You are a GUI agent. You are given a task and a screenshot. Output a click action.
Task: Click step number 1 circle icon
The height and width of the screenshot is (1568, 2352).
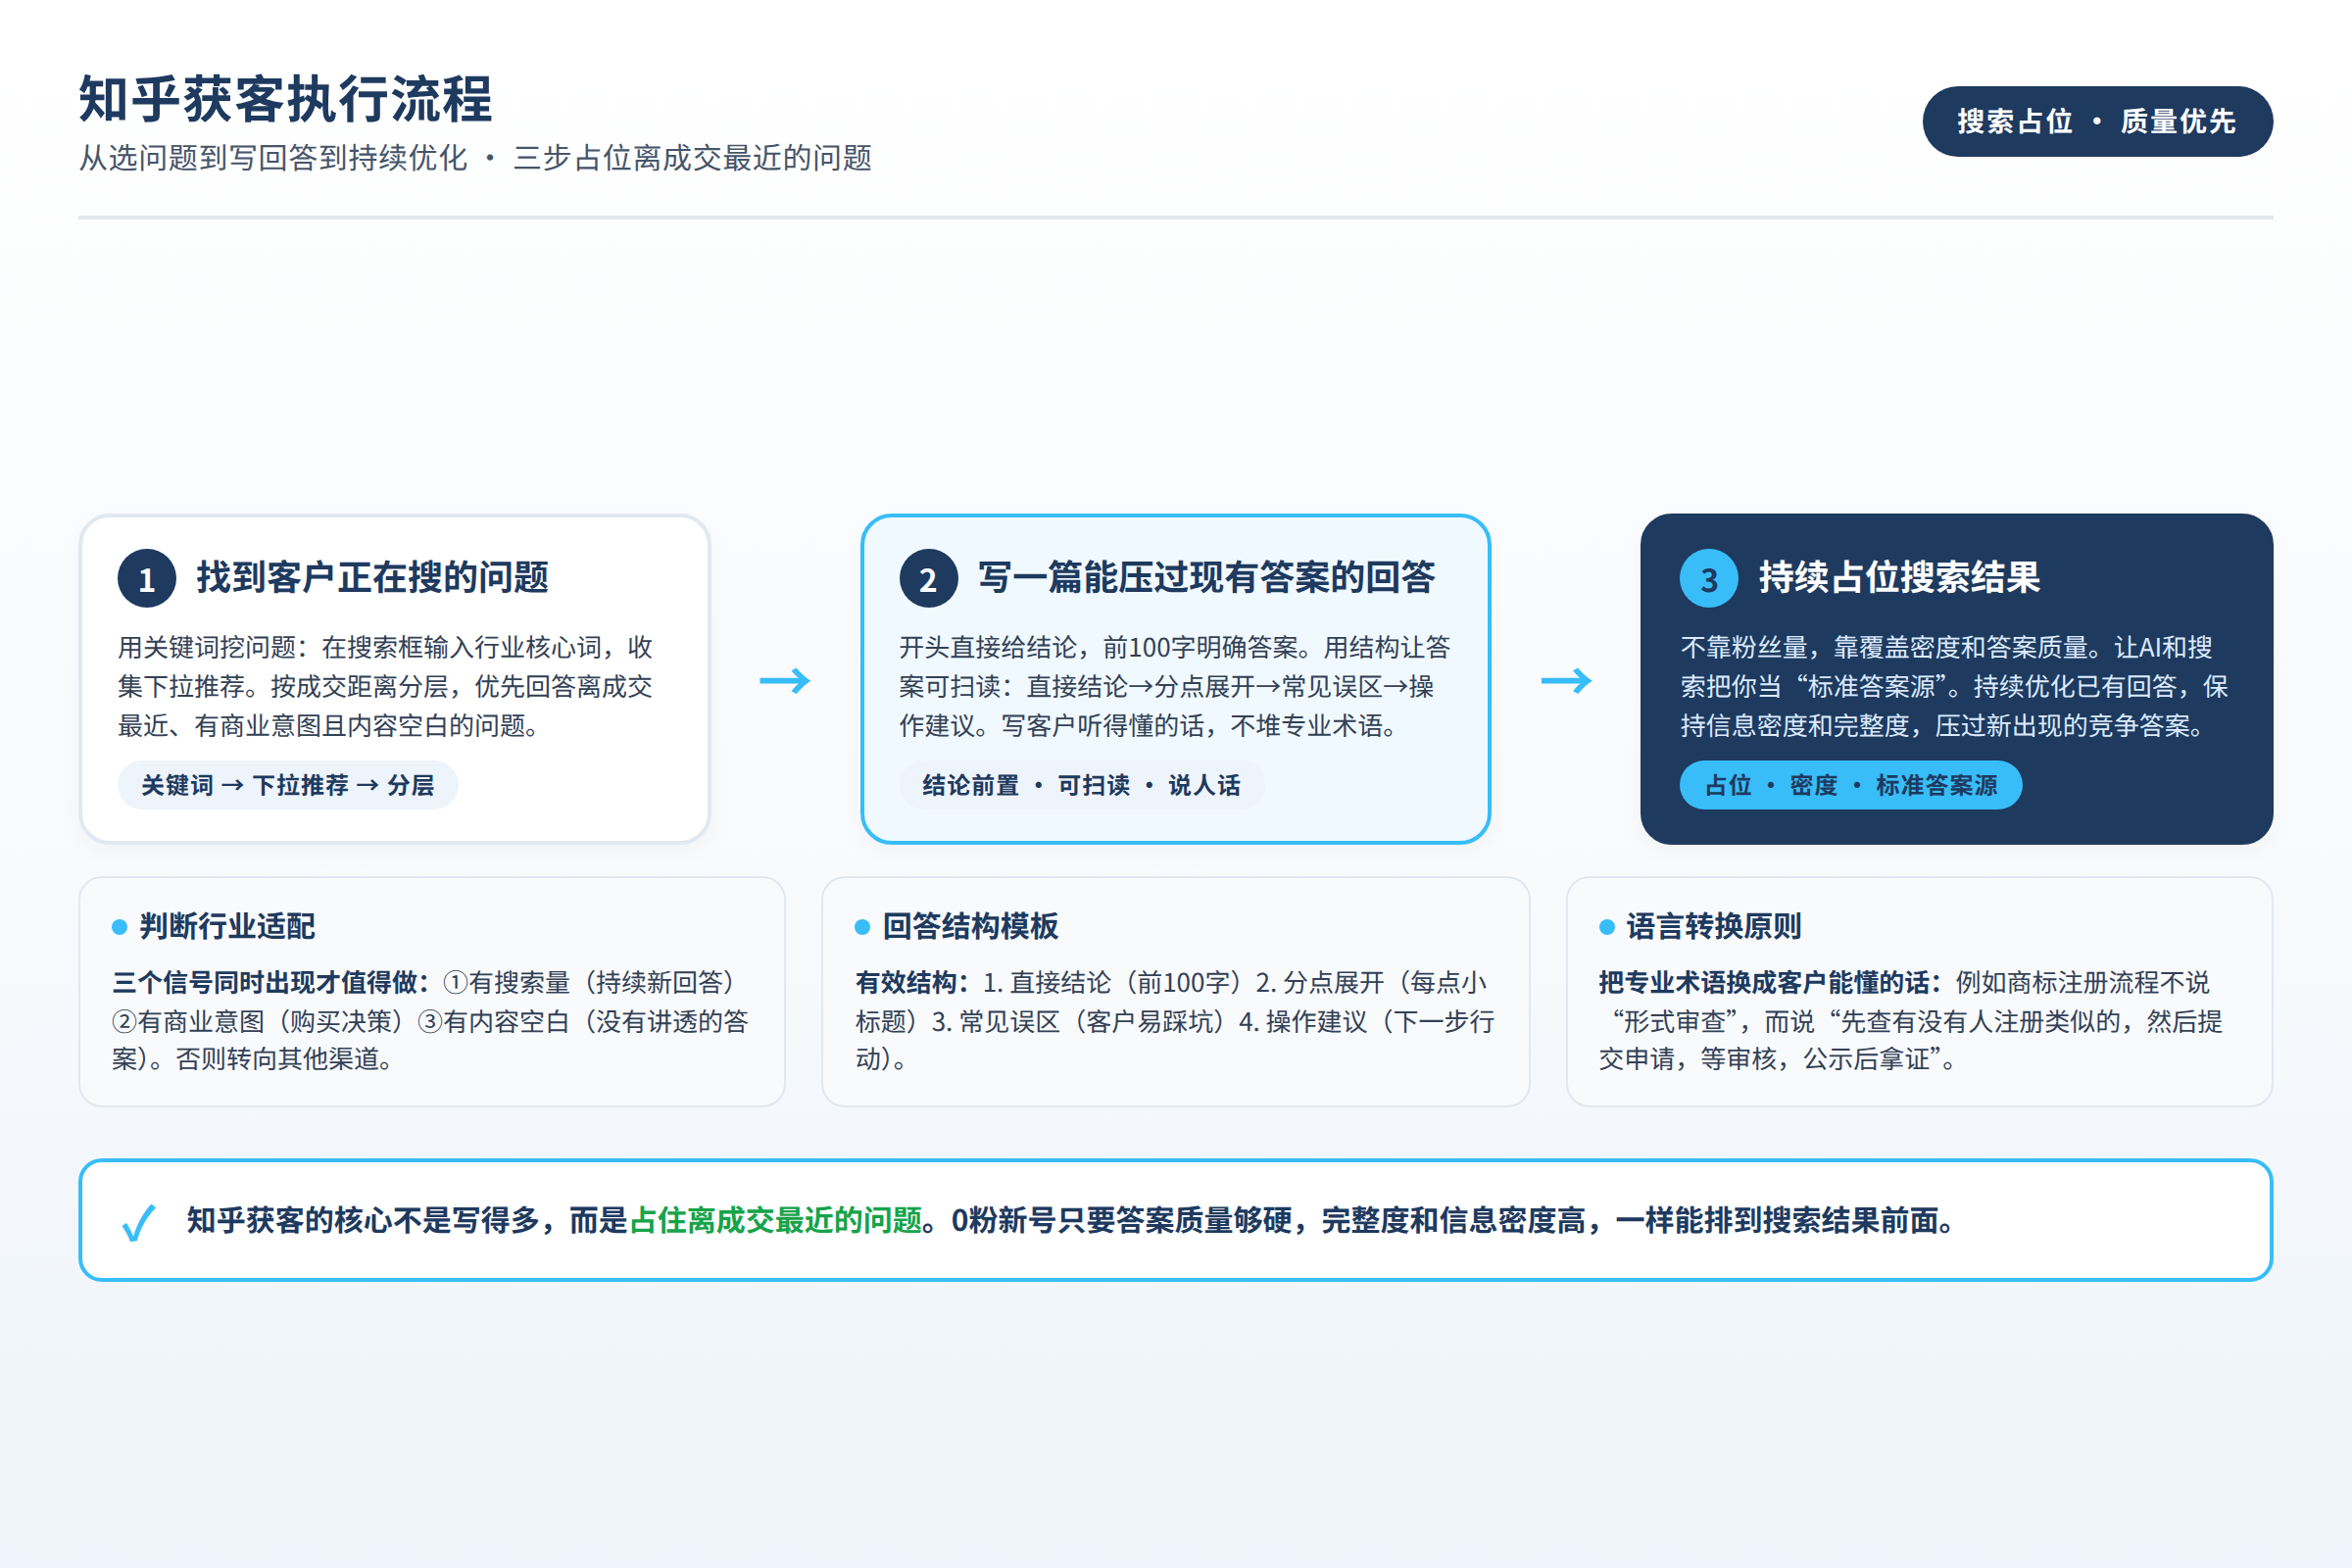pos(147,578)
